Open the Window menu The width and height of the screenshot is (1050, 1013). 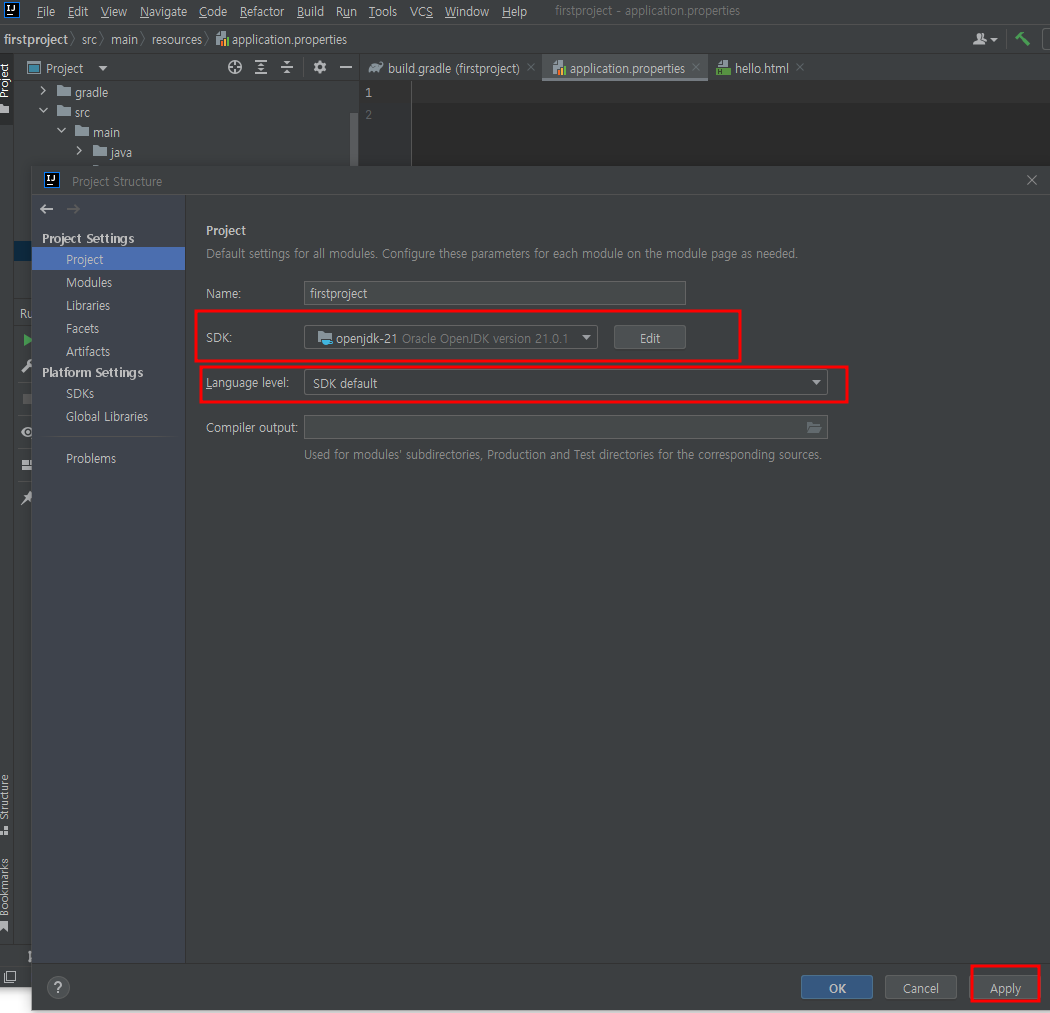[x=467, y=11]
